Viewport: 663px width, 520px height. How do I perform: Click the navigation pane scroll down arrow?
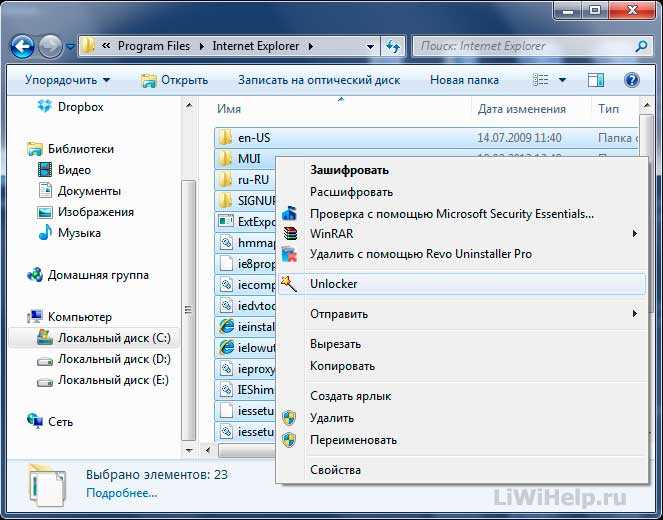tap(189, 450)
